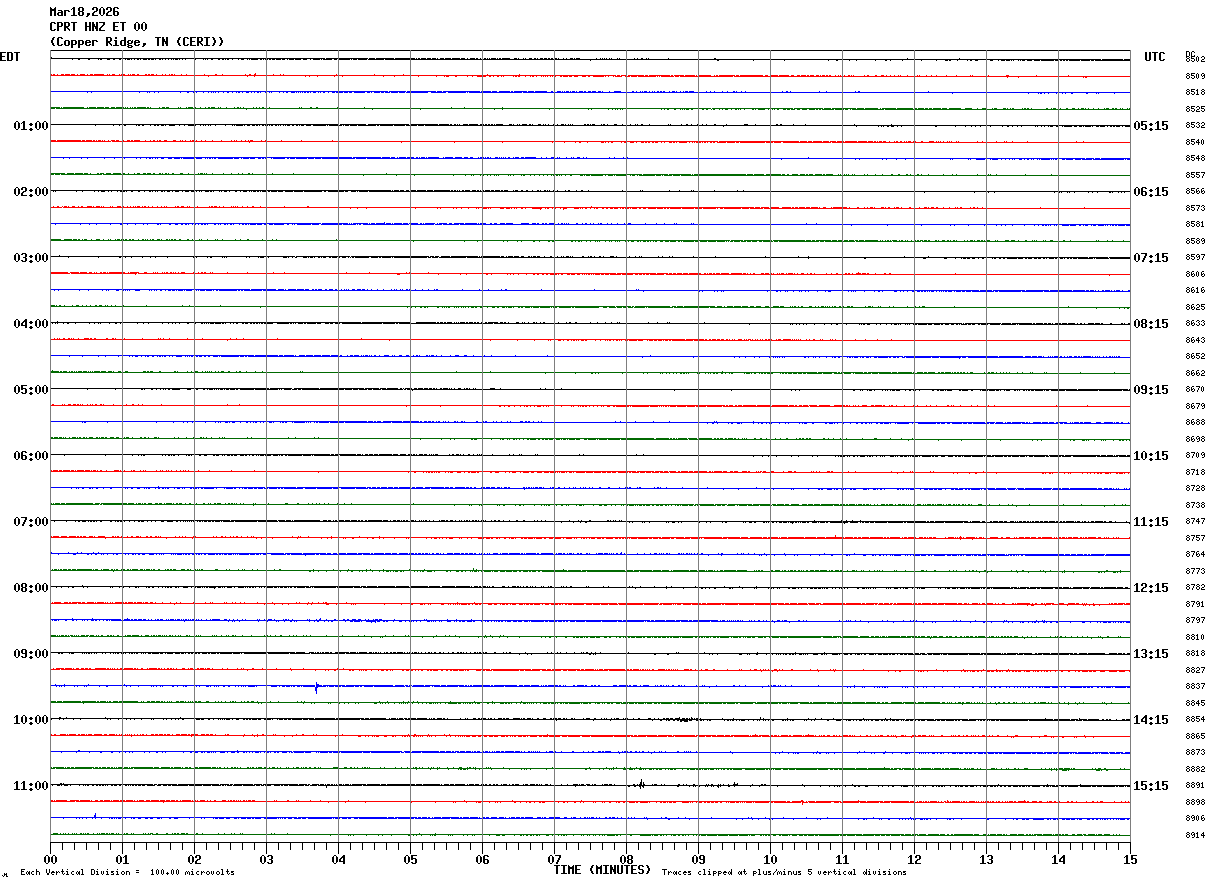This screenshot has width=1210, height=886.
Task: Click the '10' minute tick on the time axis
Action: pos(770,859)
